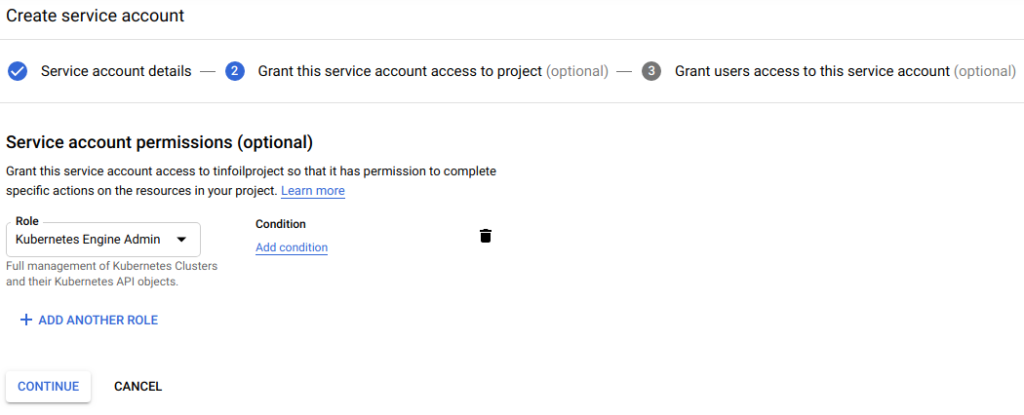Open the Learn more link
The height and width of the screenshot is (415, 1024).
coord(313,191)
